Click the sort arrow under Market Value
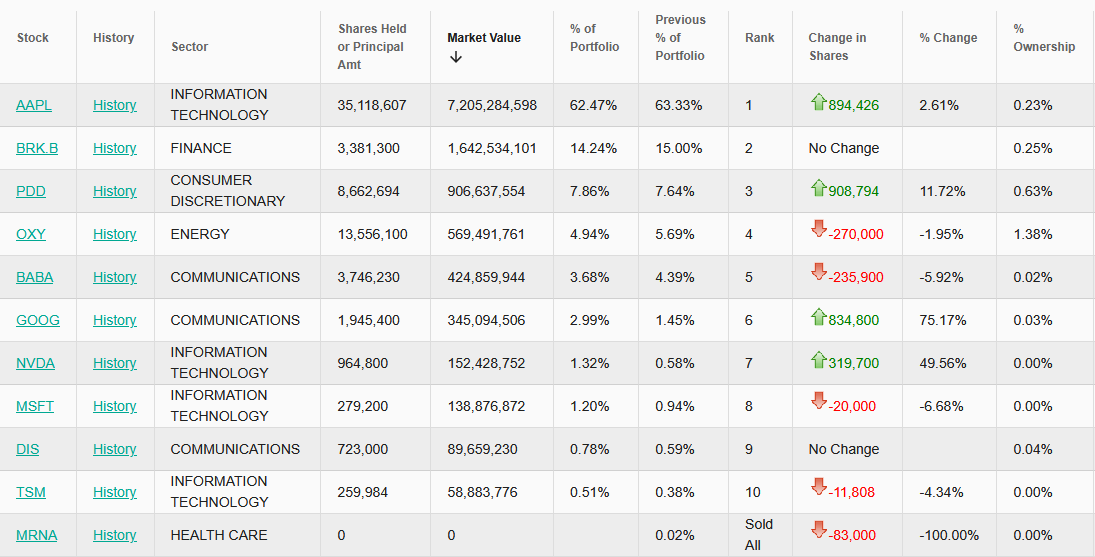Screen dimensions: 1095x557 coord(456,57)
